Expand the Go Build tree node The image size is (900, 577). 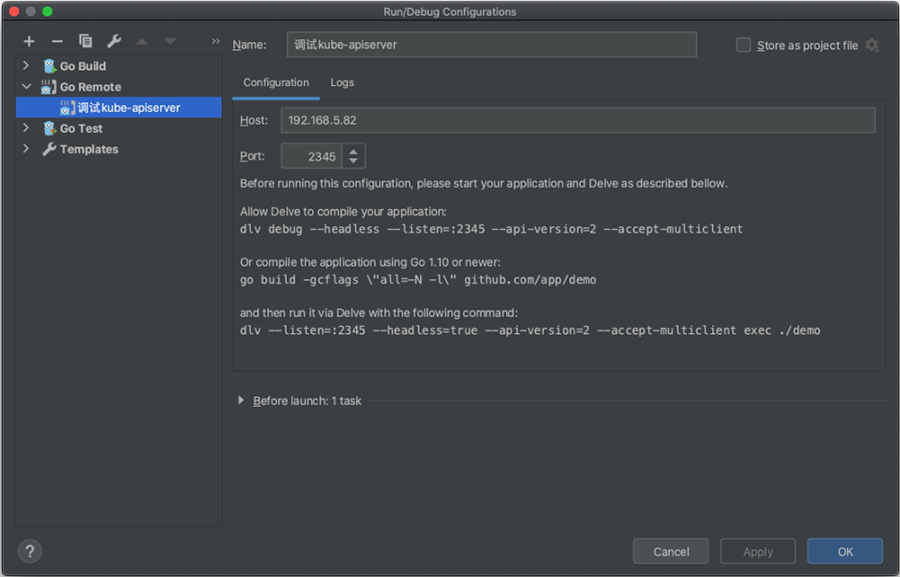point(26,66)
